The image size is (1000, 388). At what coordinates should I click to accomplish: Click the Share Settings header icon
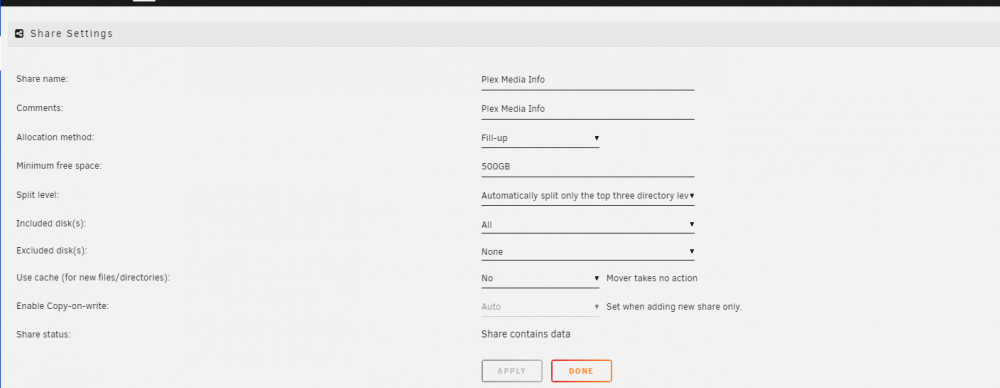[x=20, y=33]
